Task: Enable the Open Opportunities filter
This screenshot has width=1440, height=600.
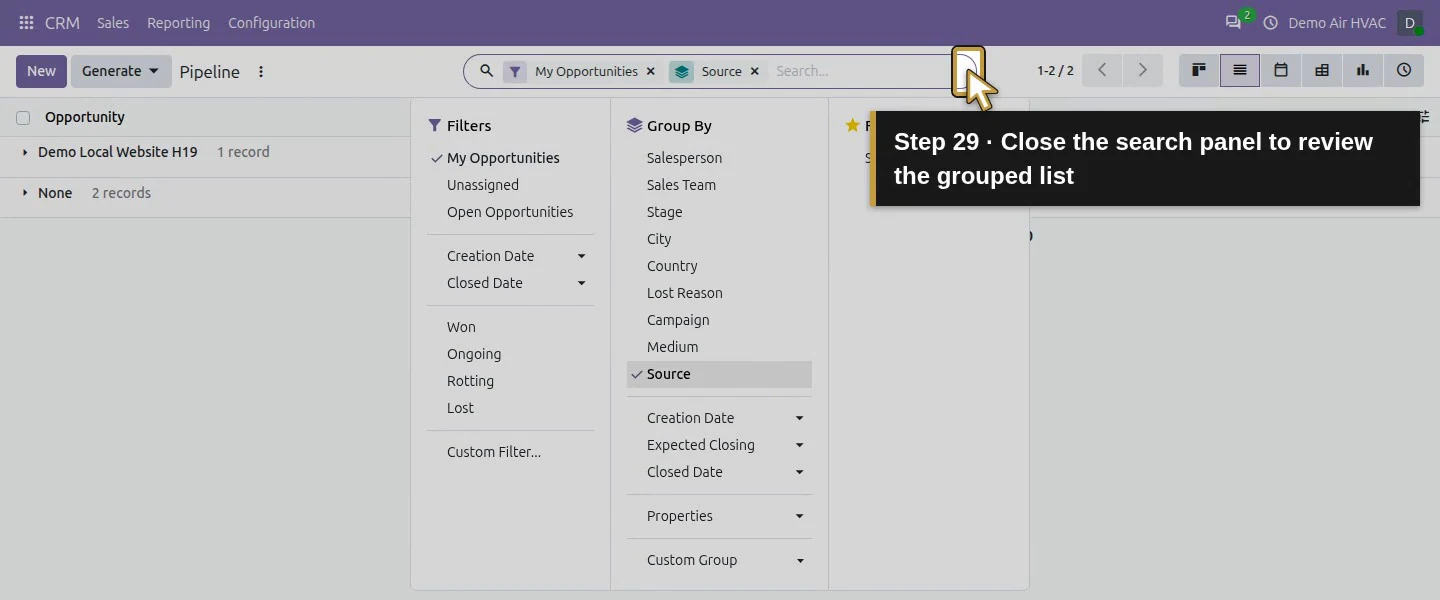Action: 510,212
